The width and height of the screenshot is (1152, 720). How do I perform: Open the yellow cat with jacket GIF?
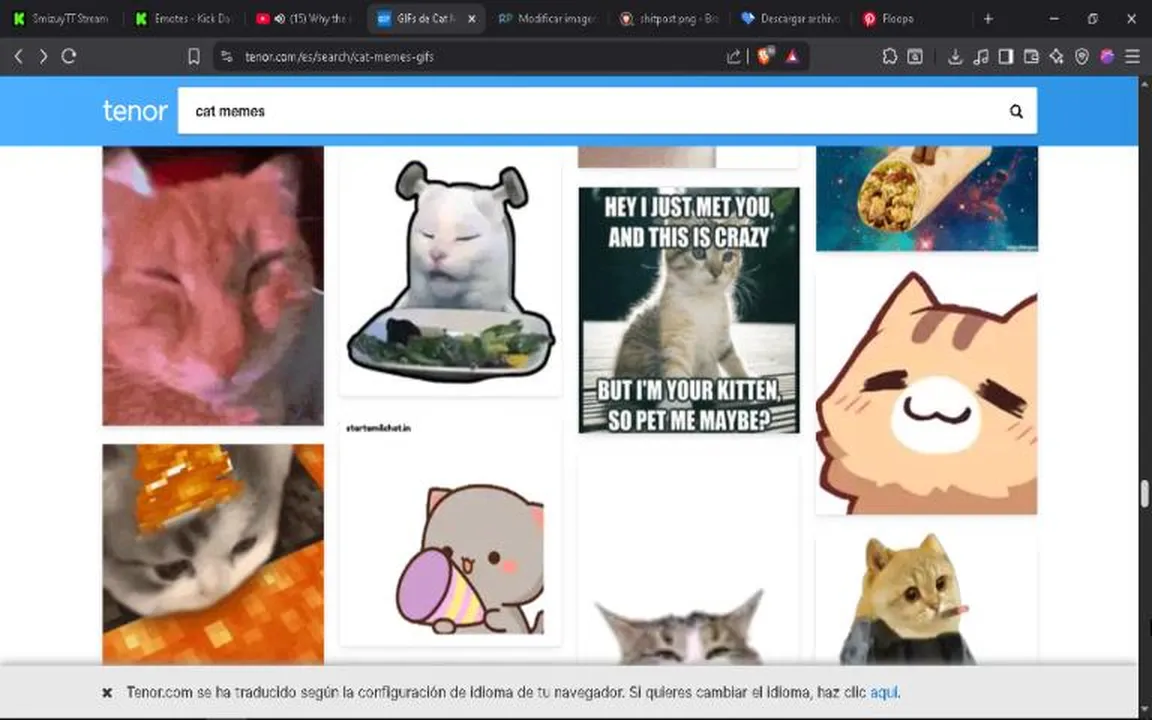[x=927, y=600]
